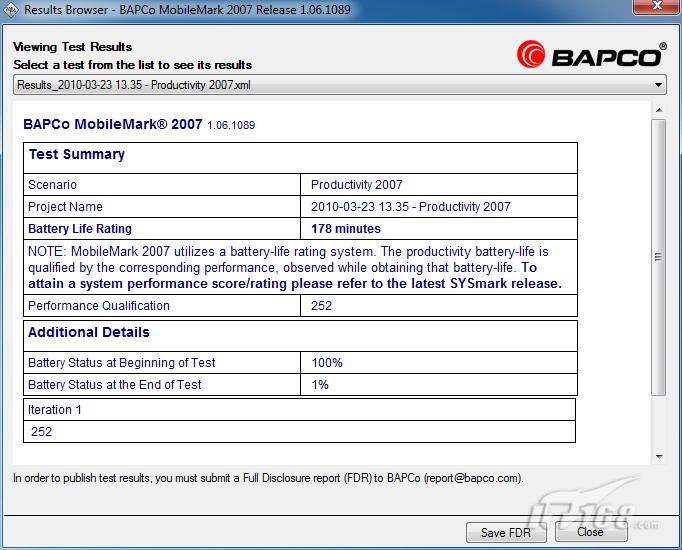The width and height of the screenshot is (682, 550).
Task: Click the scrollbar up arrow
Action: coord(659,110)
